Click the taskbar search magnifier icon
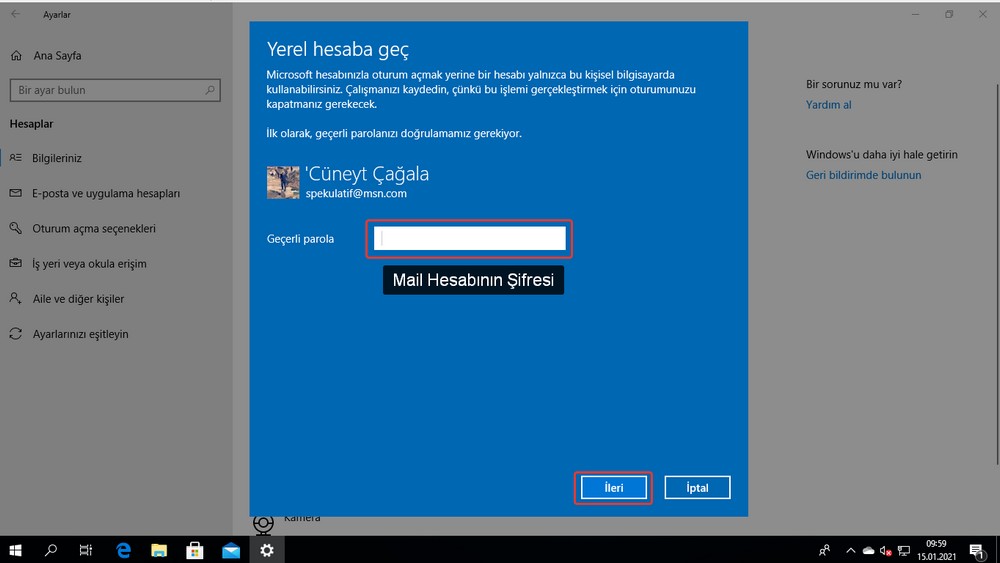 [51, 549]
